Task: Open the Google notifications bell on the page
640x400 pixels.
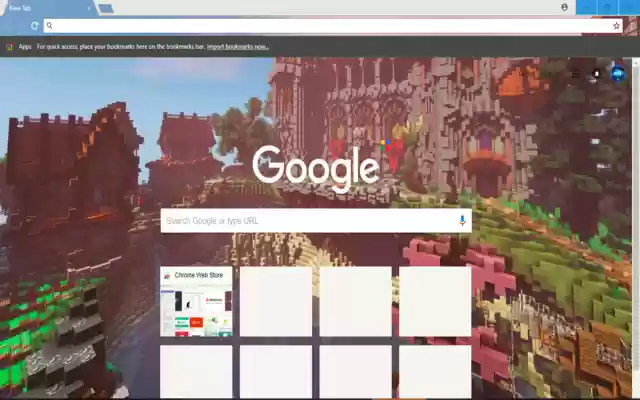Action: coord(596,74)
